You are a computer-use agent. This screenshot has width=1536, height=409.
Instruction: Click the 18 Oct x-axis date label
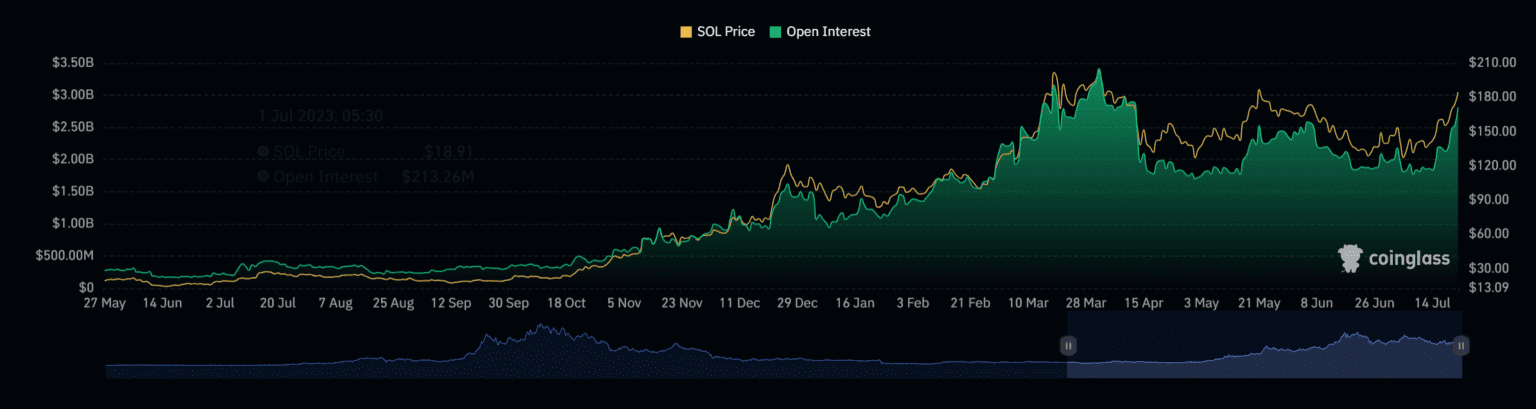click(566, 302)
